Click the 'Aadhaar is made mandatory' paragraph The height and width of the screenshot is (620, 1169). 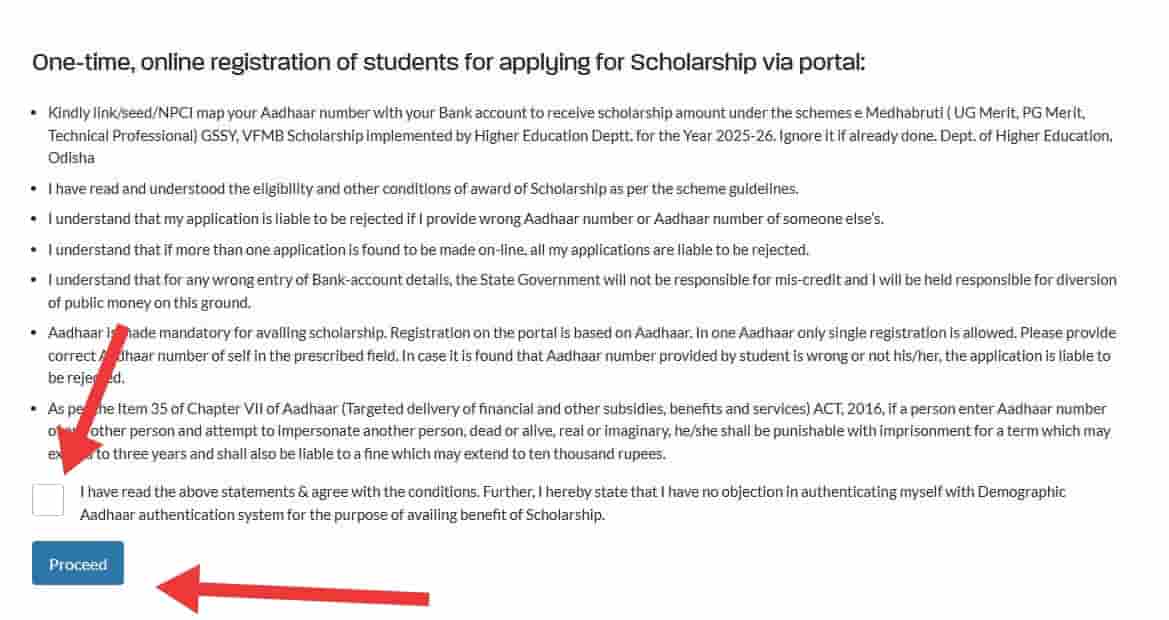pos(582,355)
